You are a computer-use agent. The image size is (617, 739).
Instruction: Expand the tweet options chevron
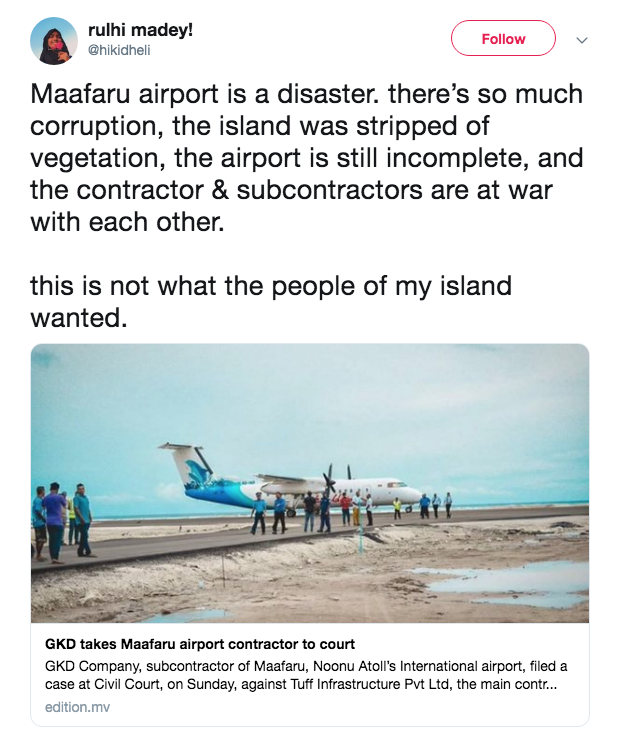[582, 40]
